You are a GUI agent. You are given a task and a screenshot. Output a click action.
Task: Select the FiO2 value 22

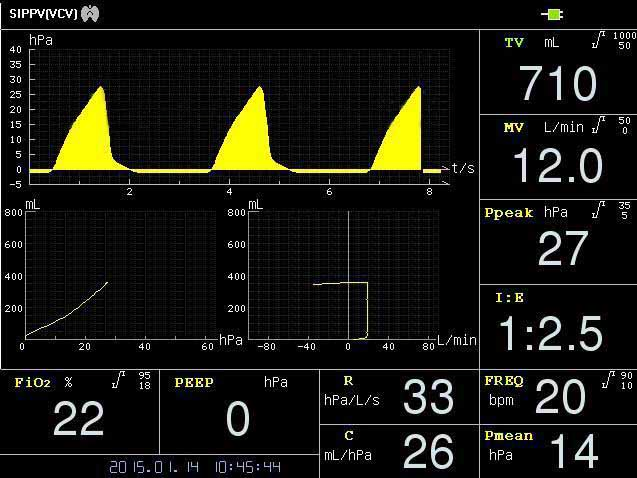(78, 418)
